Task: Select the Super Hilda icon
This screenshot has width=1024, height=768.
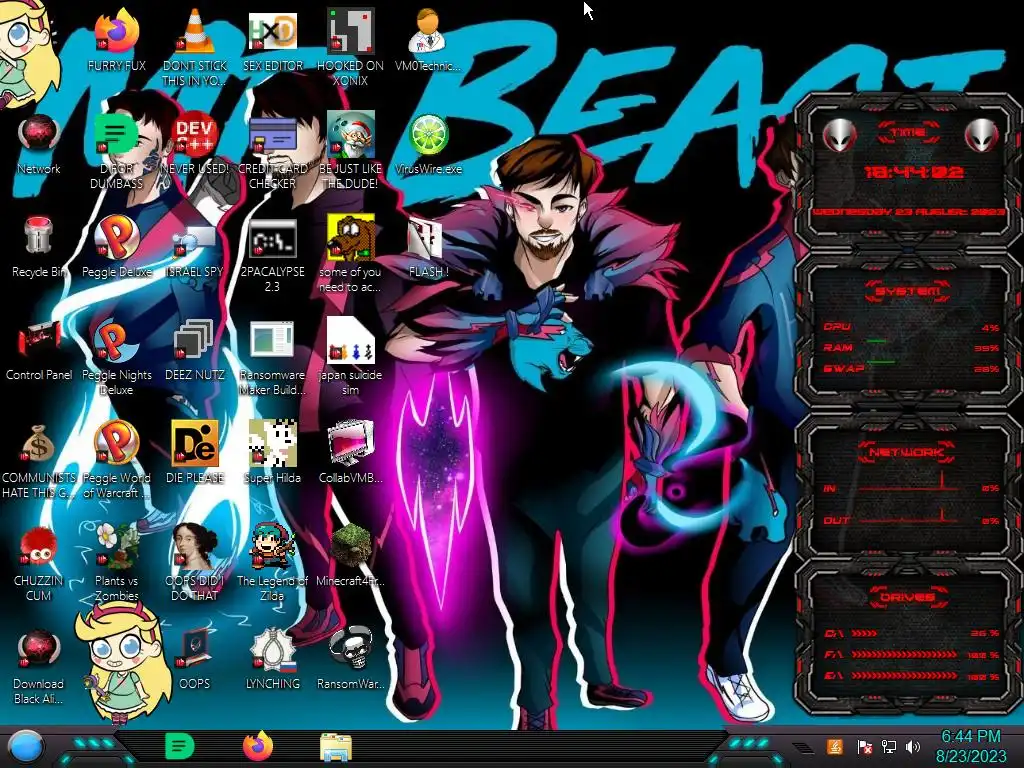Action: 272,443
